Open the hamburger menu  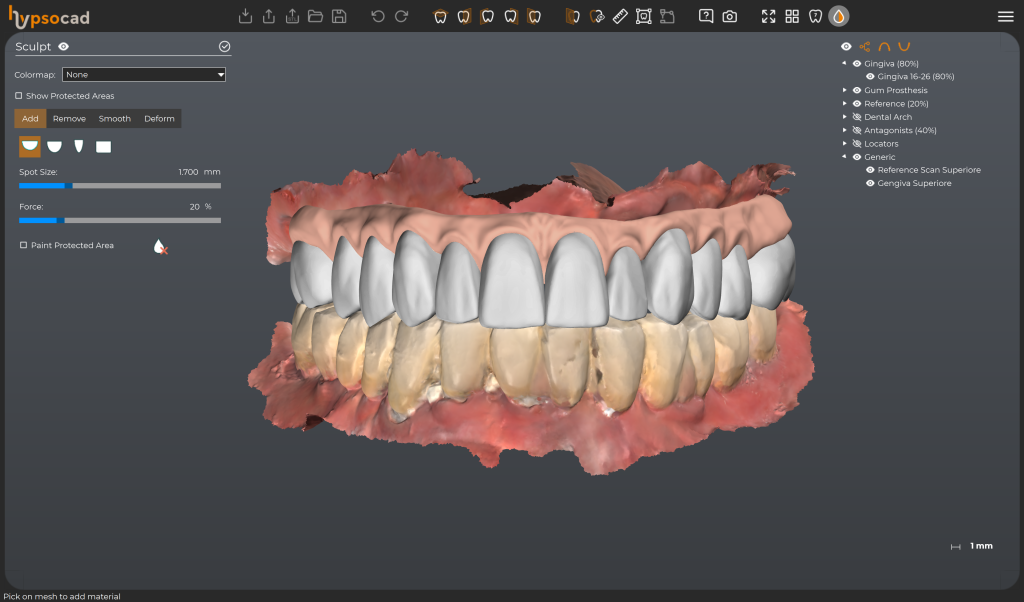coord(1005,16)
